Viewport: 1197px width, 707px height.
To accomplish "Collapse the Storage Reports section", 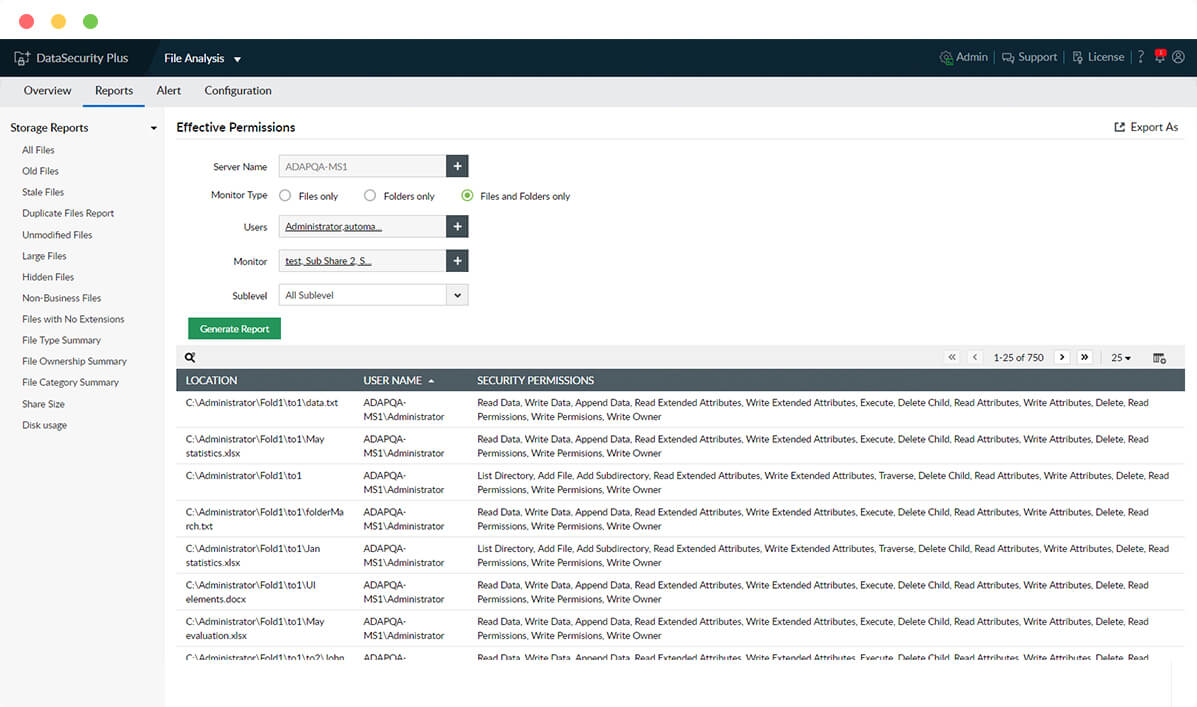I will [x=153, y=128].
